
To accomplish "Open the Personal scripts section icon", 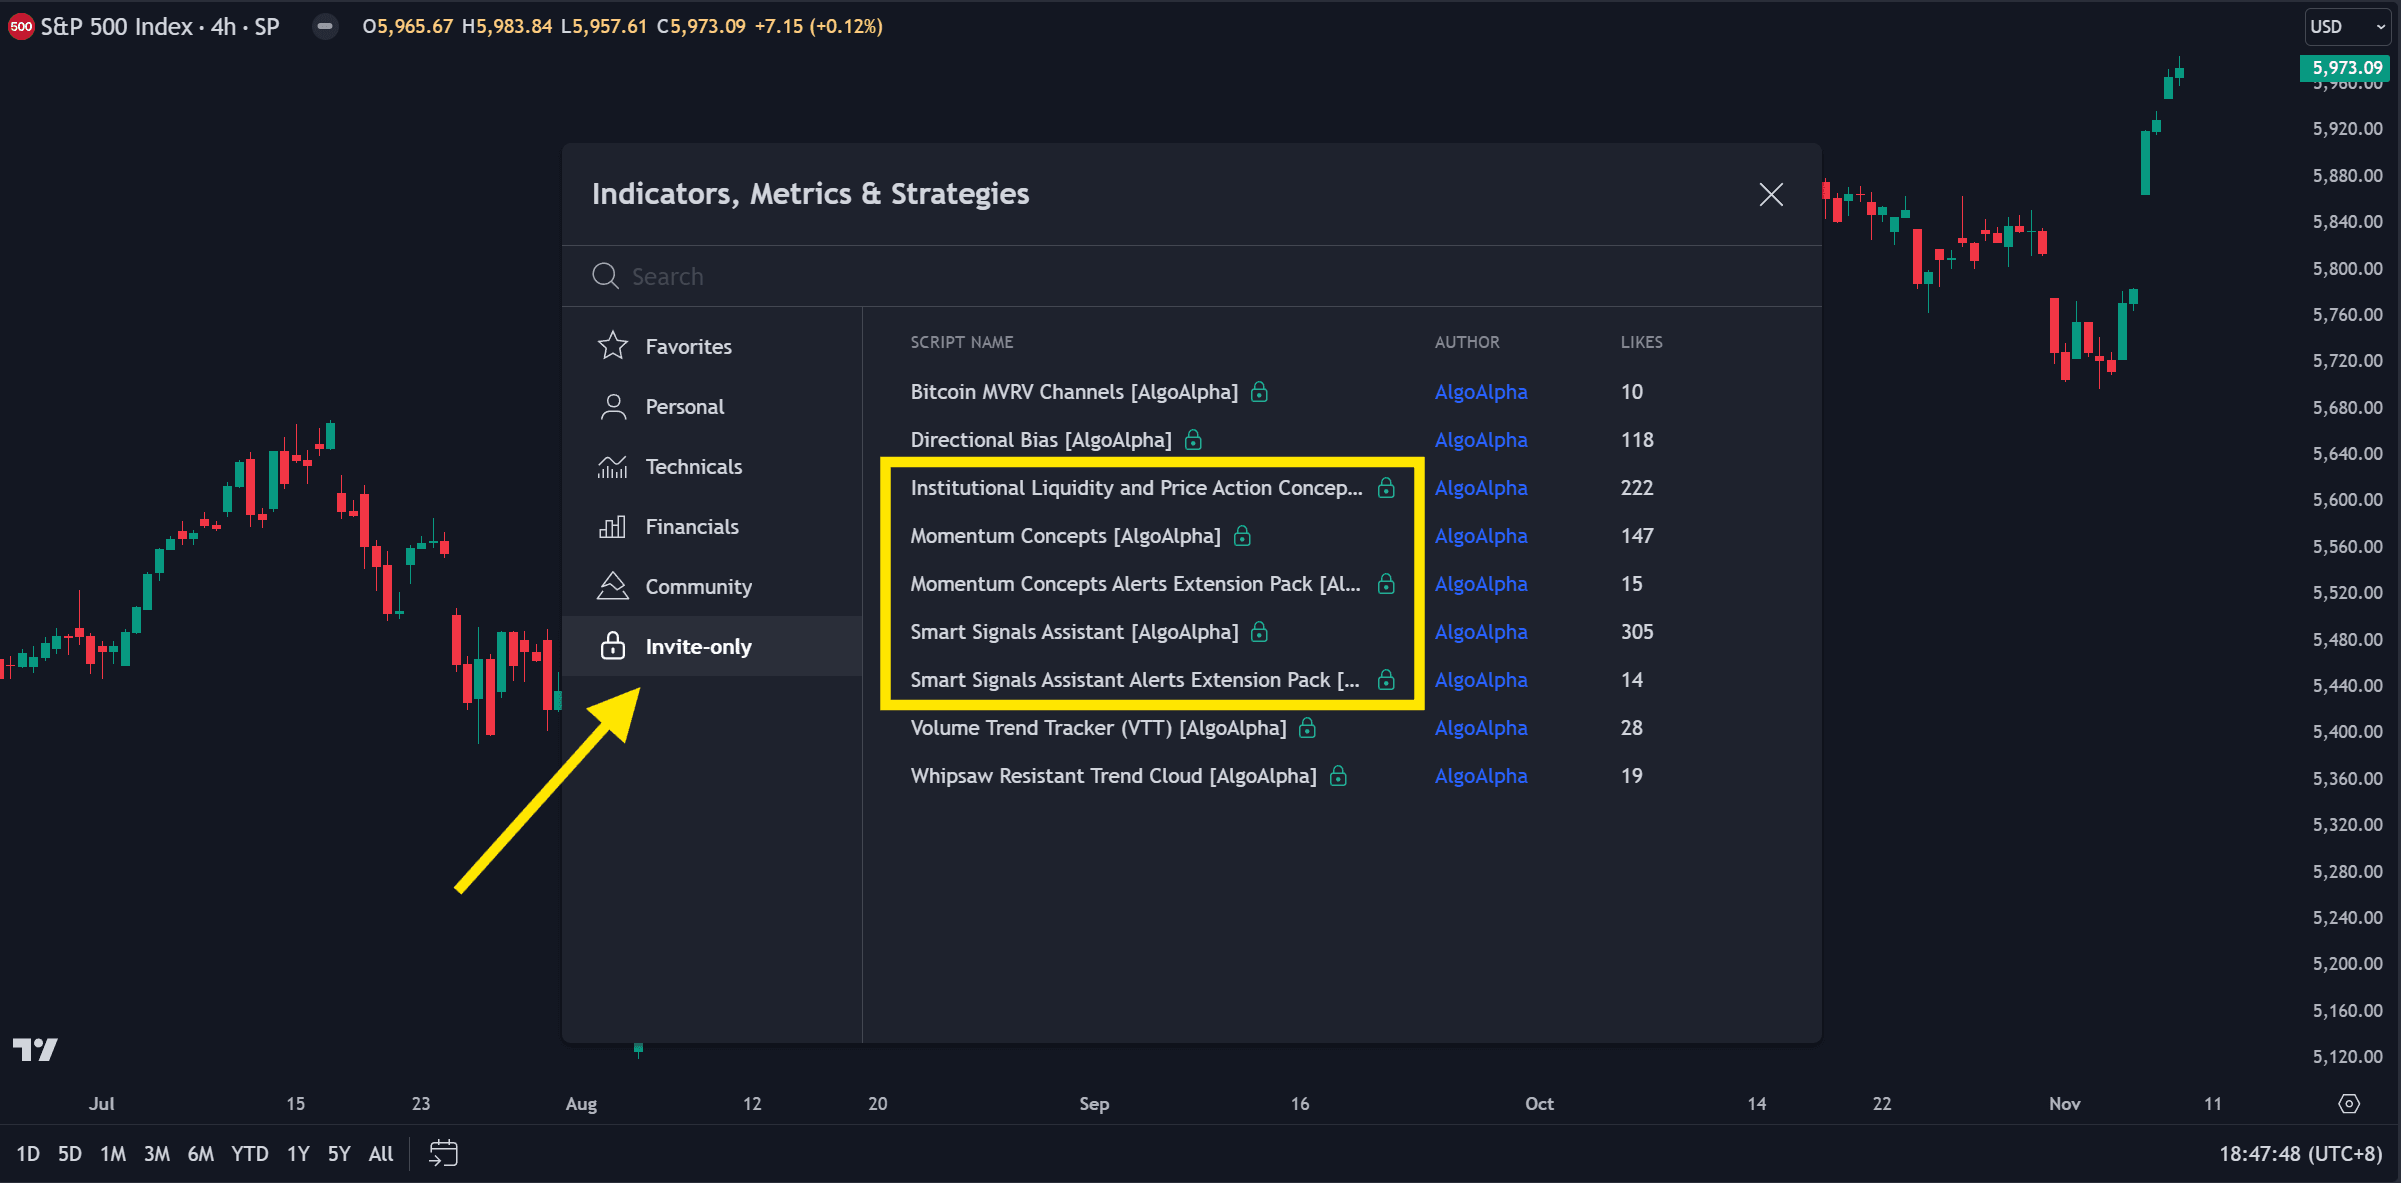I will coord(613,406).
